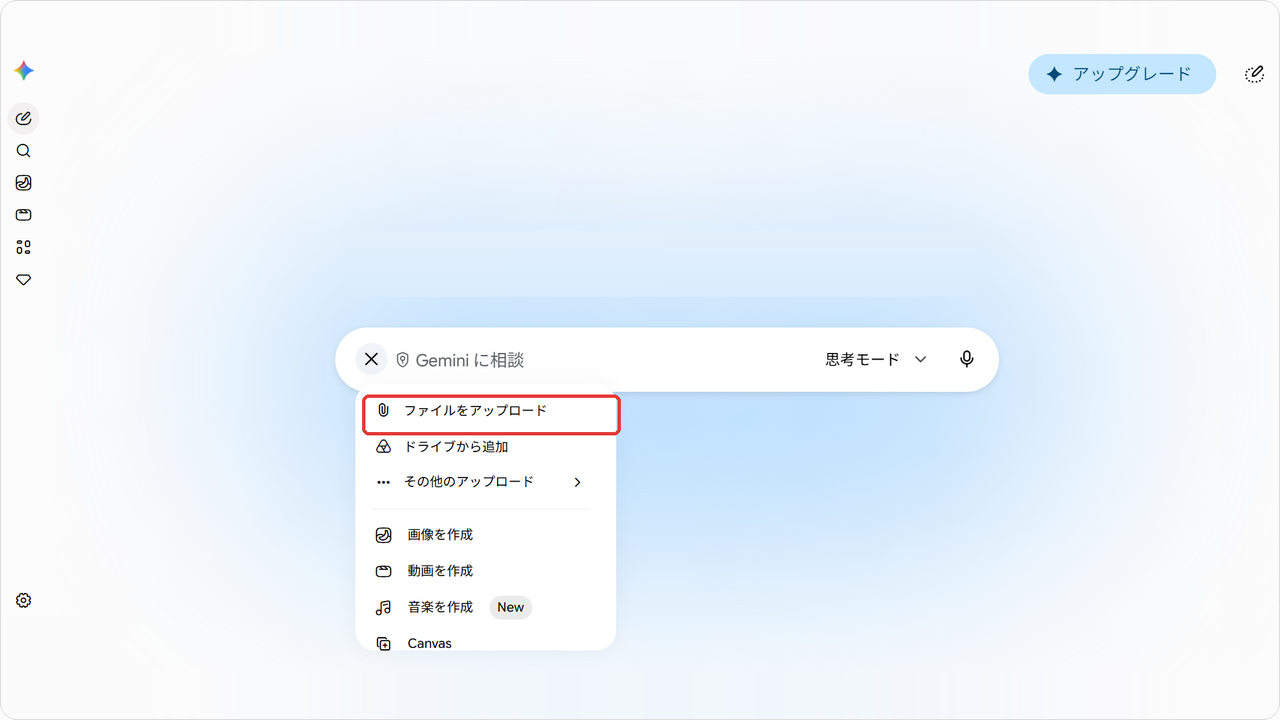The width and height of the screenshot is (1280, 720).
Task: Open the image creation icon in the sidebar
Action: (24, 183)
